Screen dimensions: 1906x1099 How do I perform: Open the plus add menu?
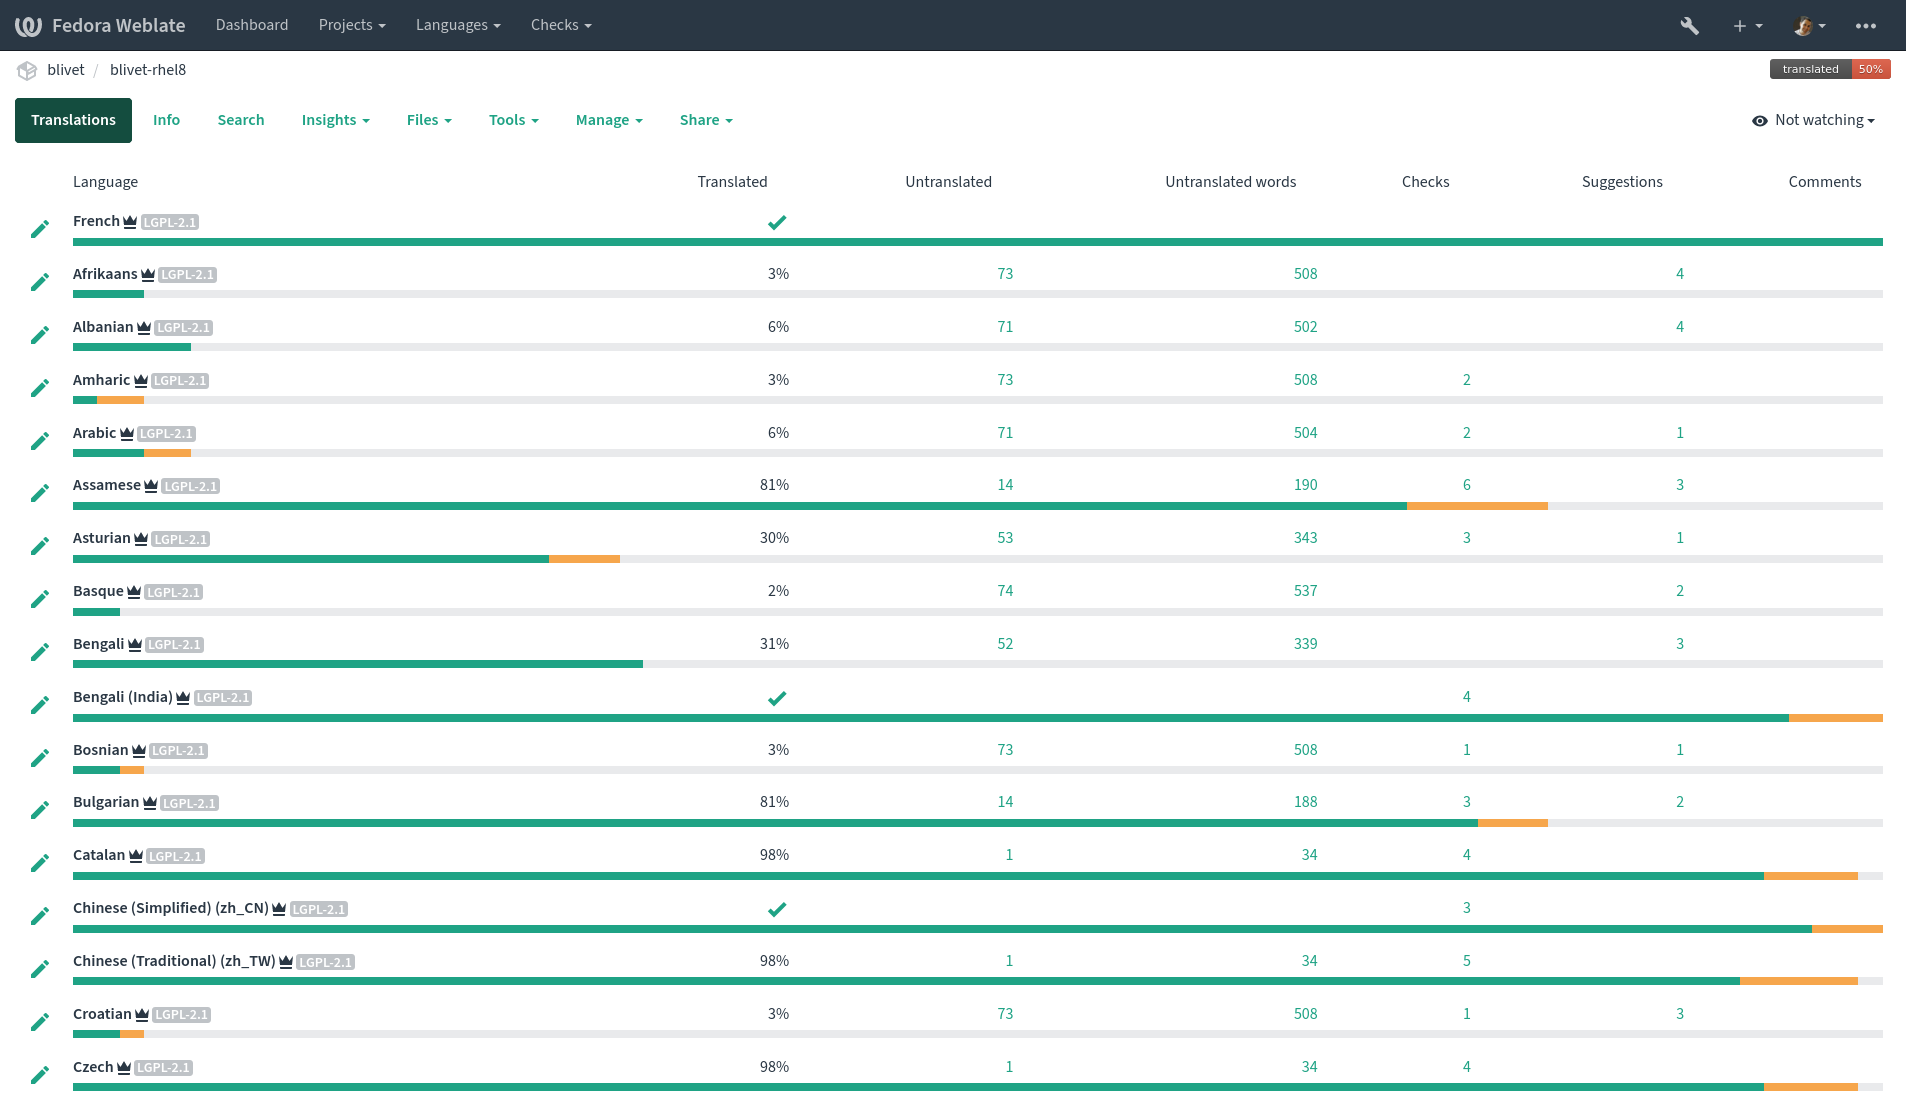pyautogui.click(x=1747, y=26)
